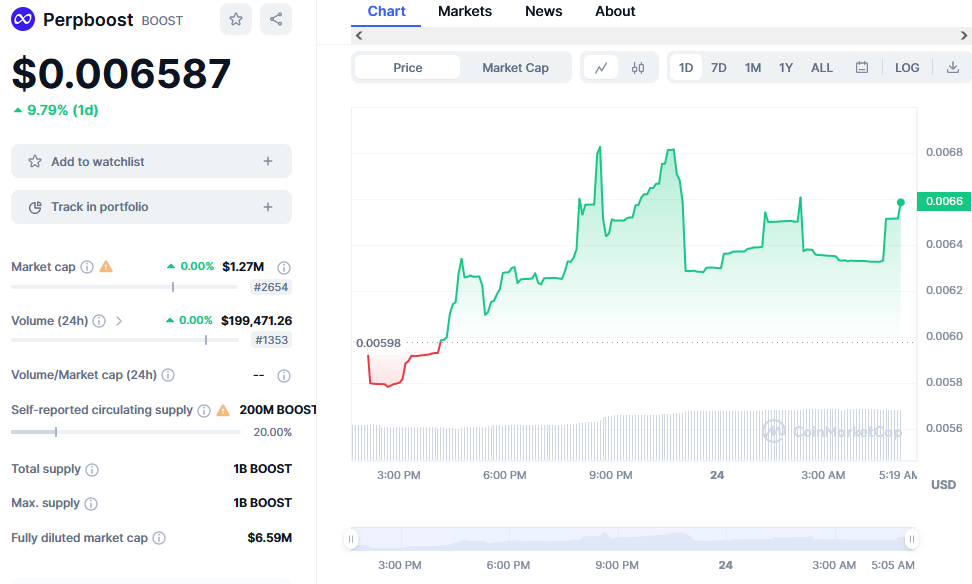Click the Perpboost coin logo

[x=23, y=19]
